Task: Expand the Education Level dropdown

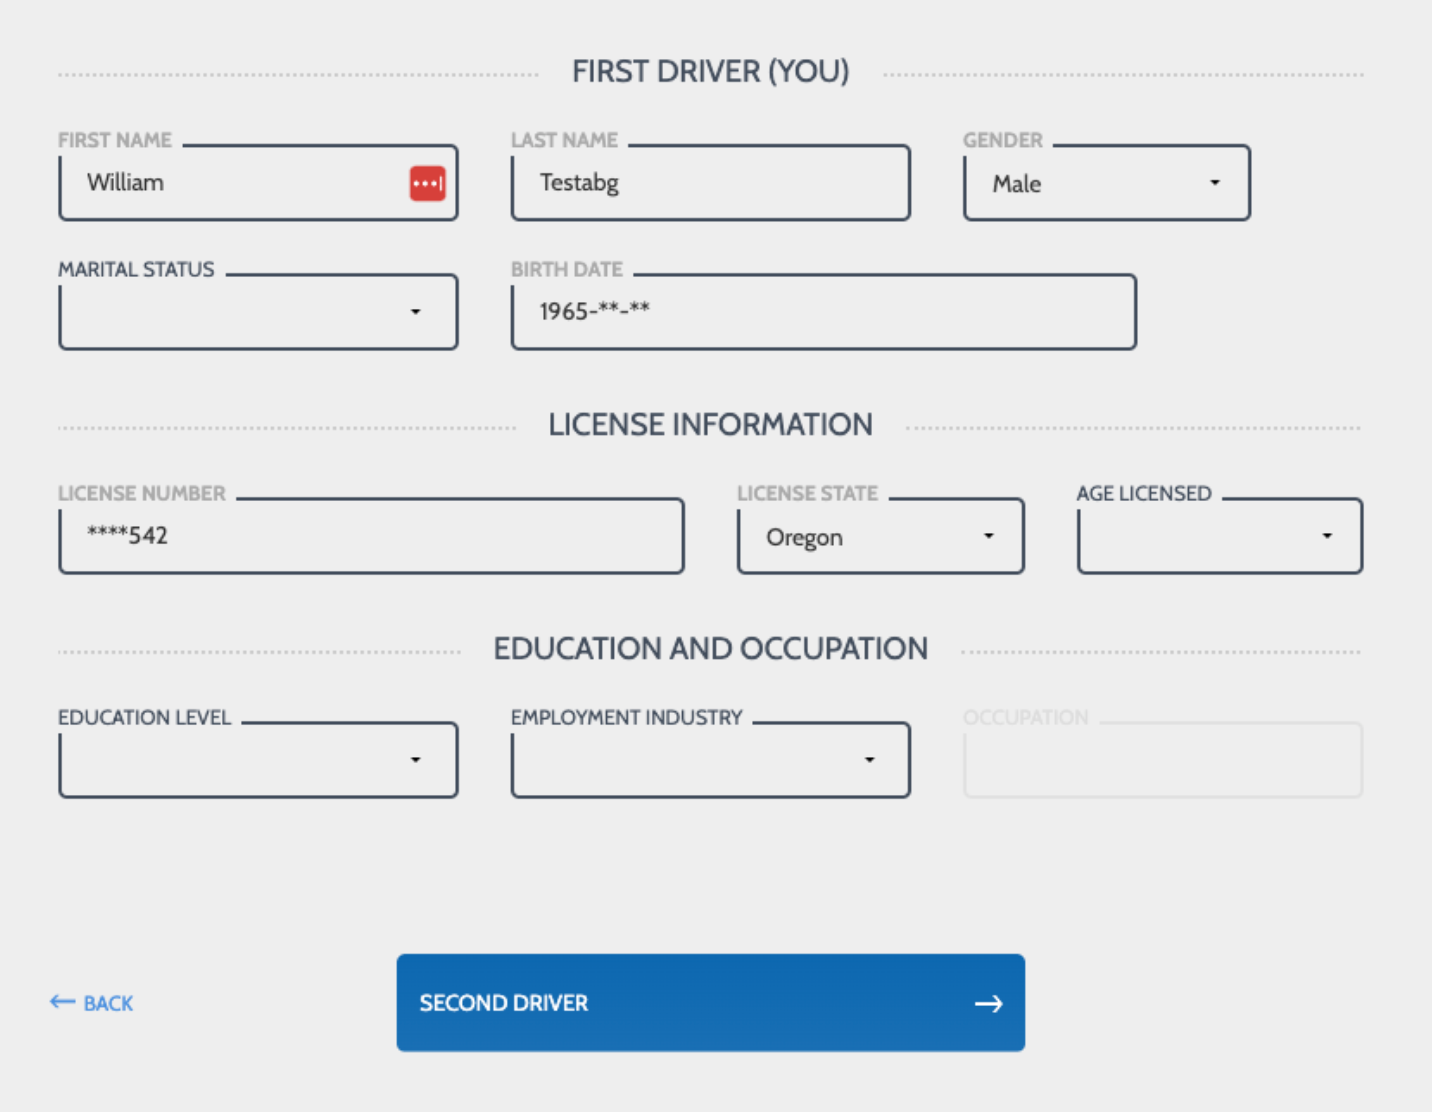Action: pos(258,760)
